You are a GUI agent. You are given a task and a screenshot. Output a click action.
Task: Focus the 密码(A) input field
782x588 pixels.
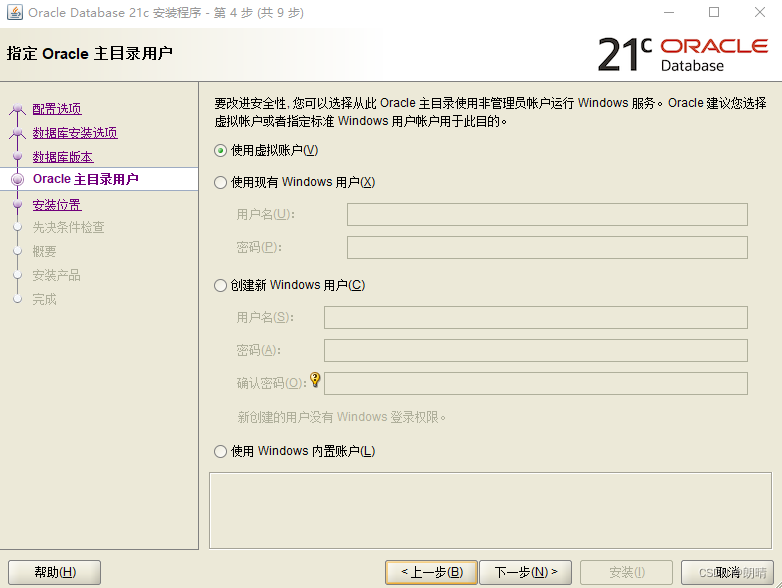[x=536, y=350]
